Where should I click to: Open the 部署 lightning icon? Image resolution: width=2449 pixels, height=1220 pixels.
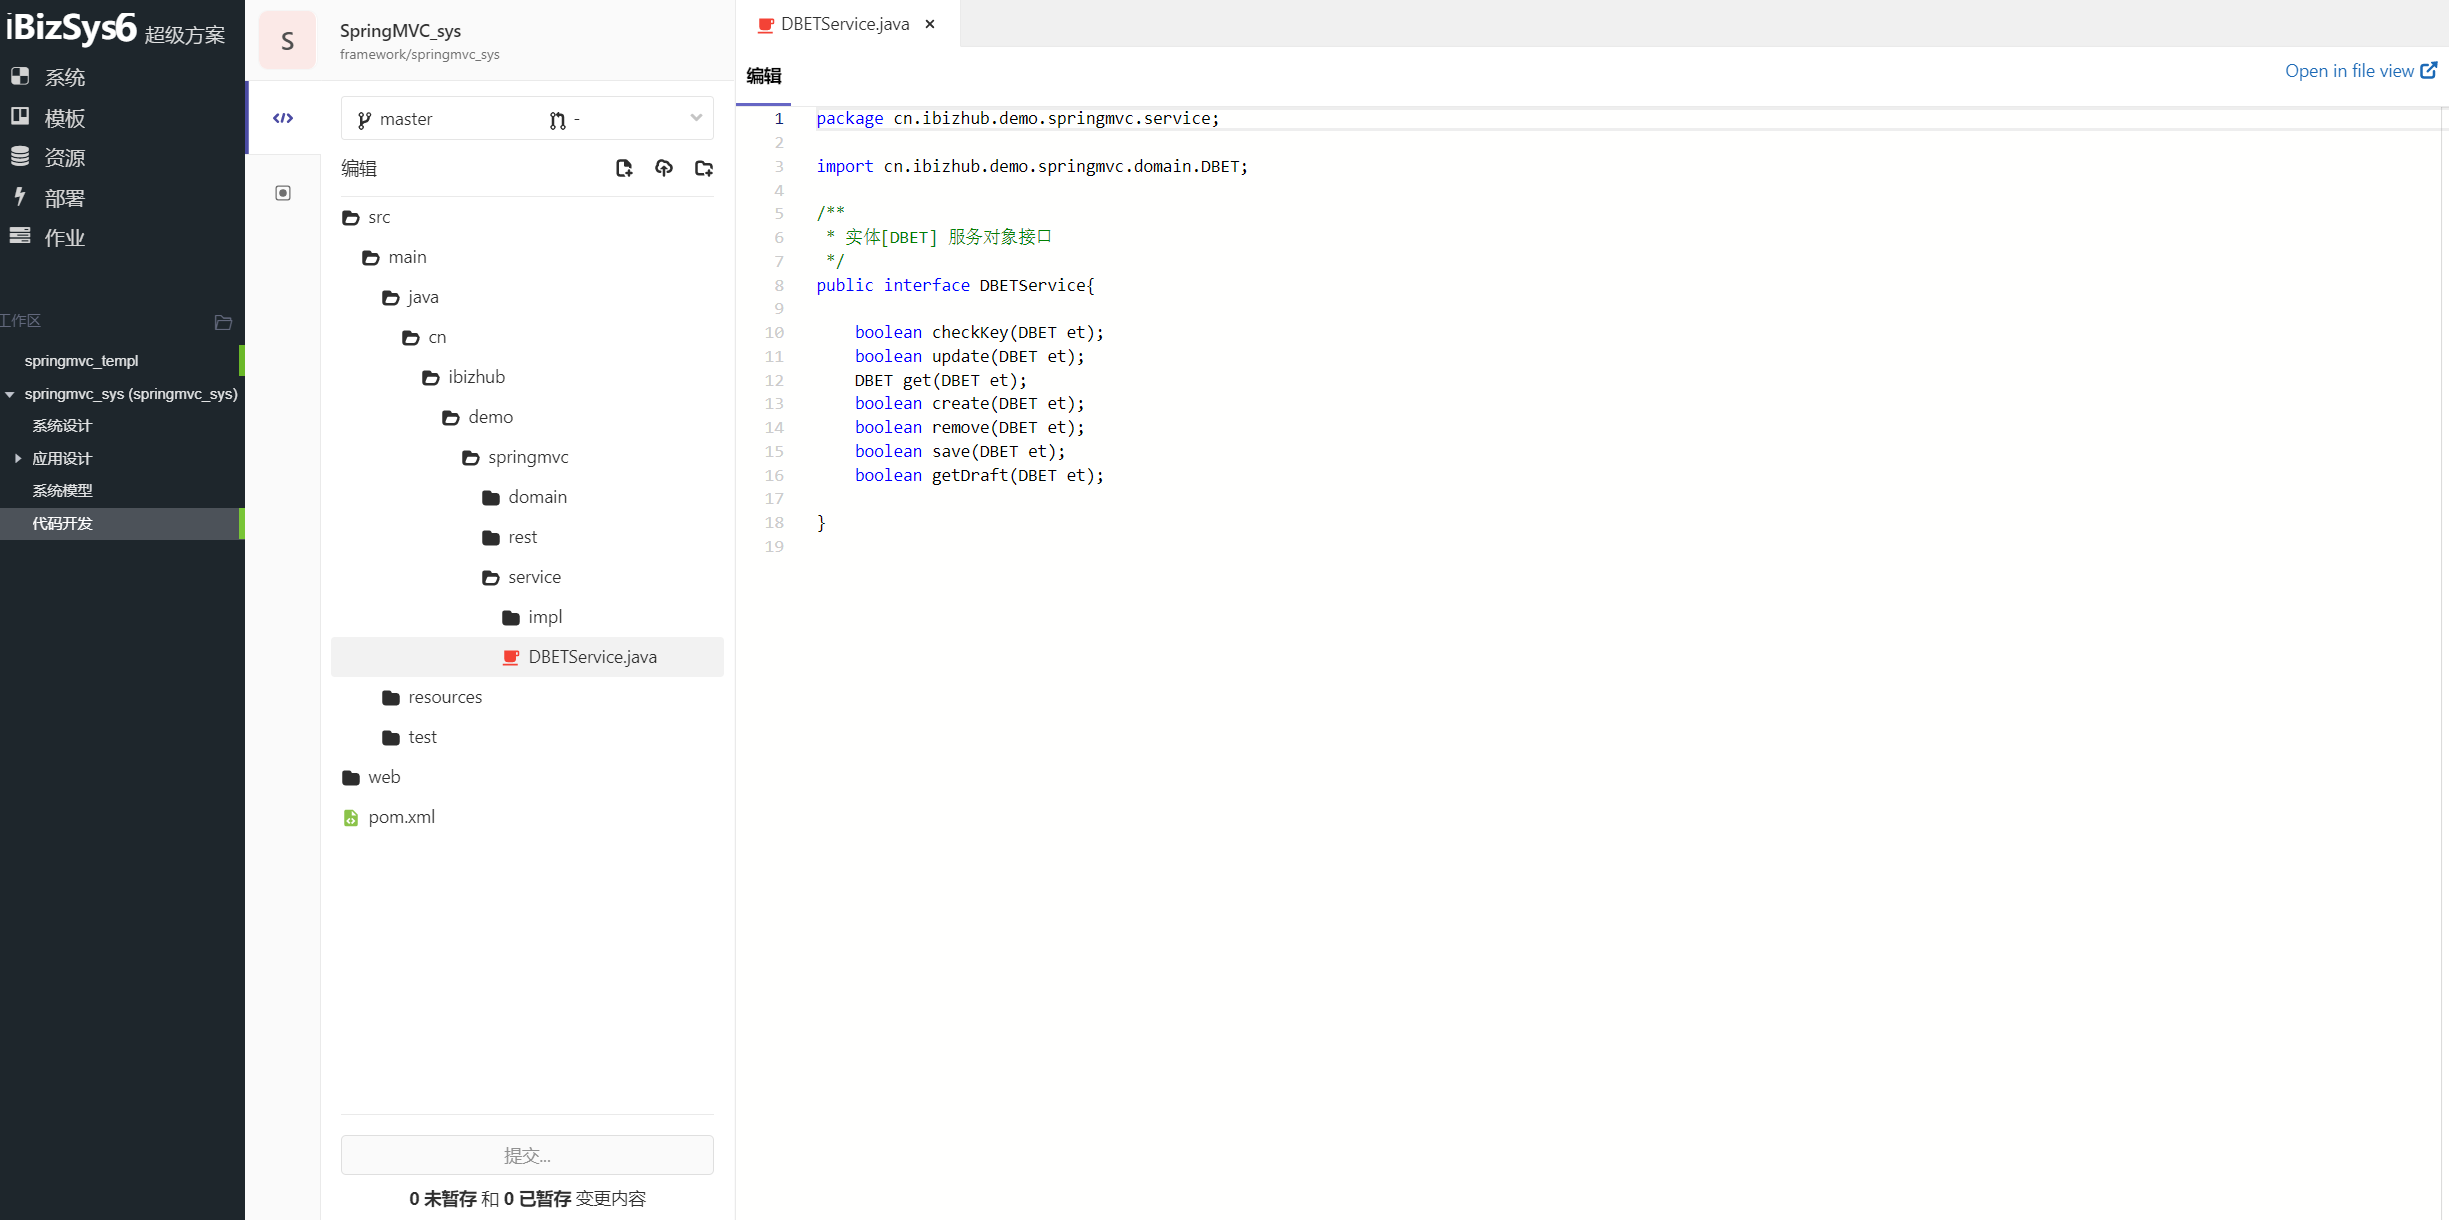pyautogui.click(x=20, y=196)
